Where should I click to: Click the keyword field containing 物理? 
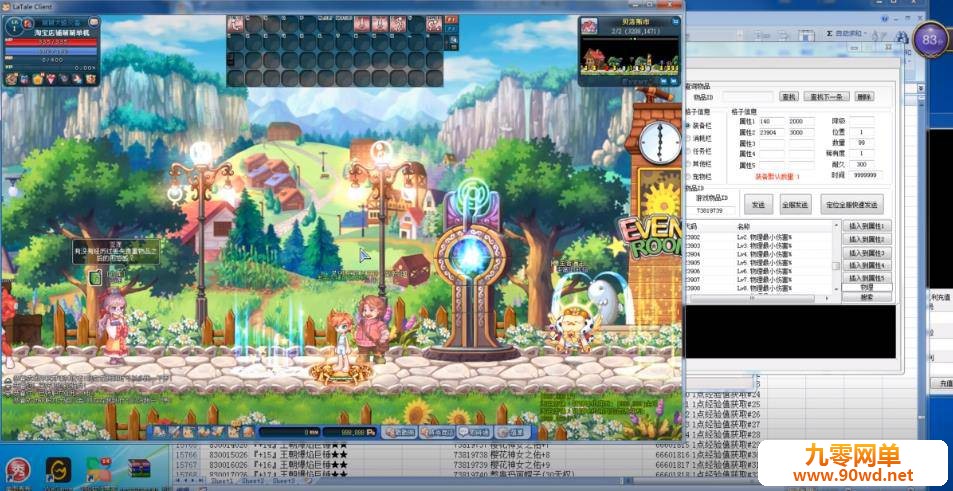tap(867, 287)
